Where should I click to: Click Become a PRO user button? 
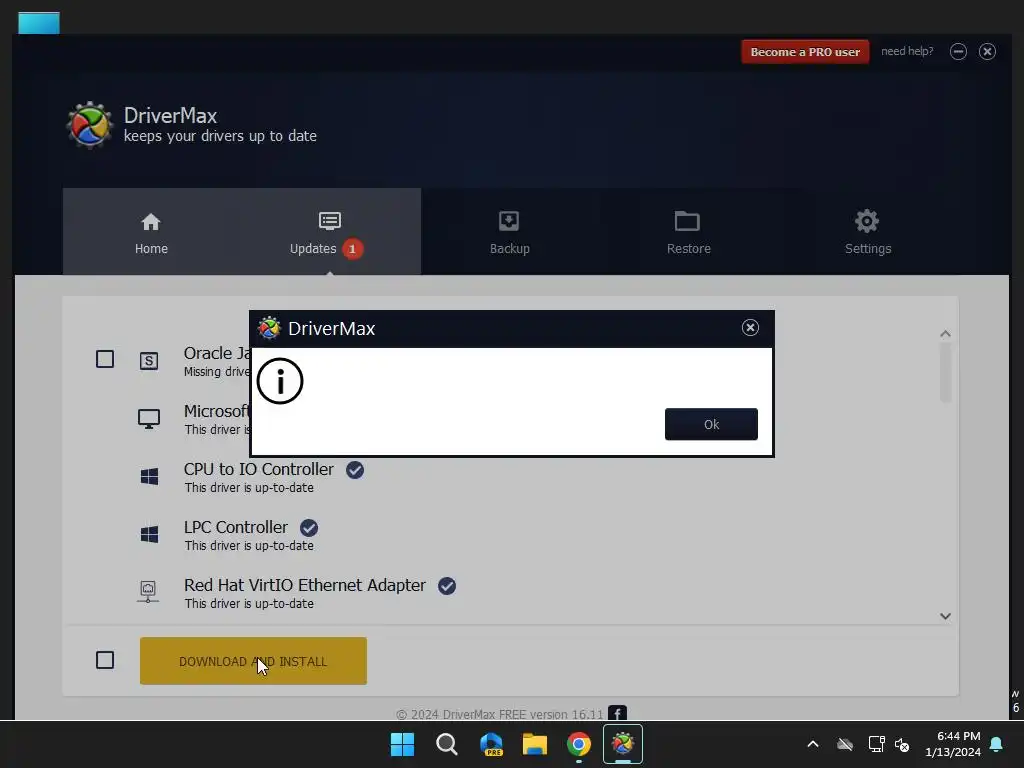pyautogui.click(x=805, y=52)
